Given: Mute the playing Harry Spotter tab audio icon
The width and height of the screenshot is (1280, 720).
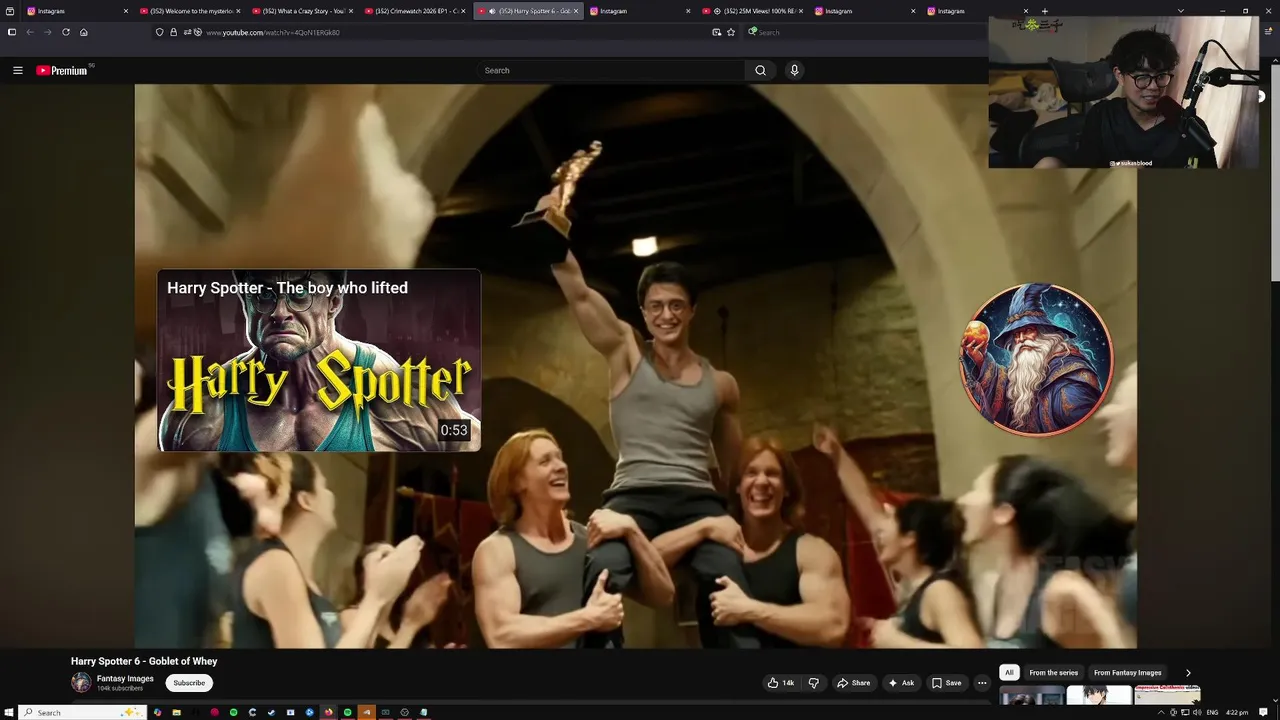Looking at the screenshot, I should [x=492, y=11].
